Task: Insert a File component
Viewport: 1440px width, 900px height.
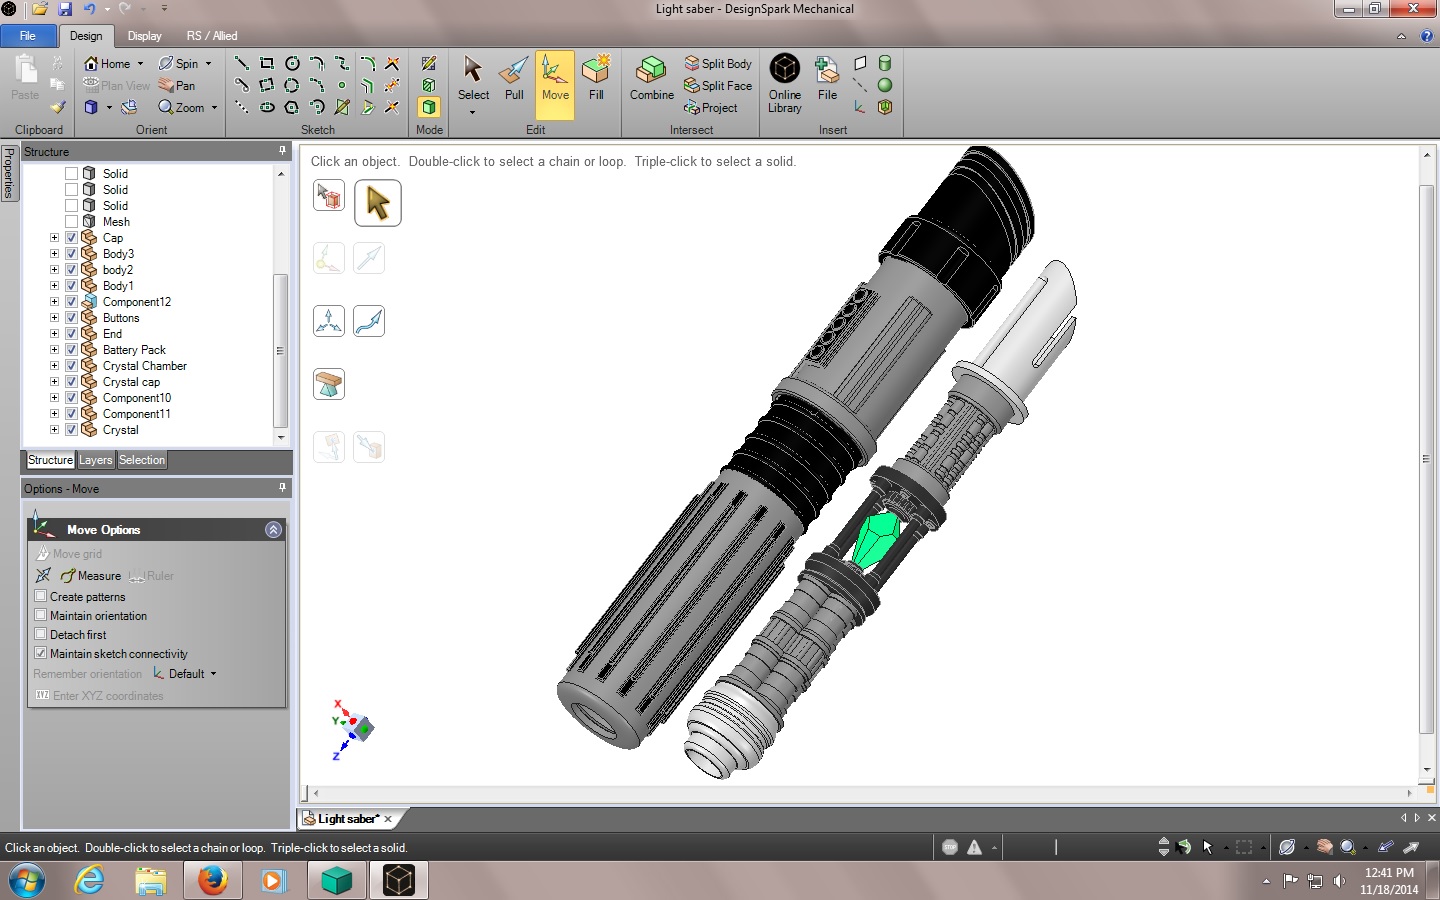Action: point(827,79)
